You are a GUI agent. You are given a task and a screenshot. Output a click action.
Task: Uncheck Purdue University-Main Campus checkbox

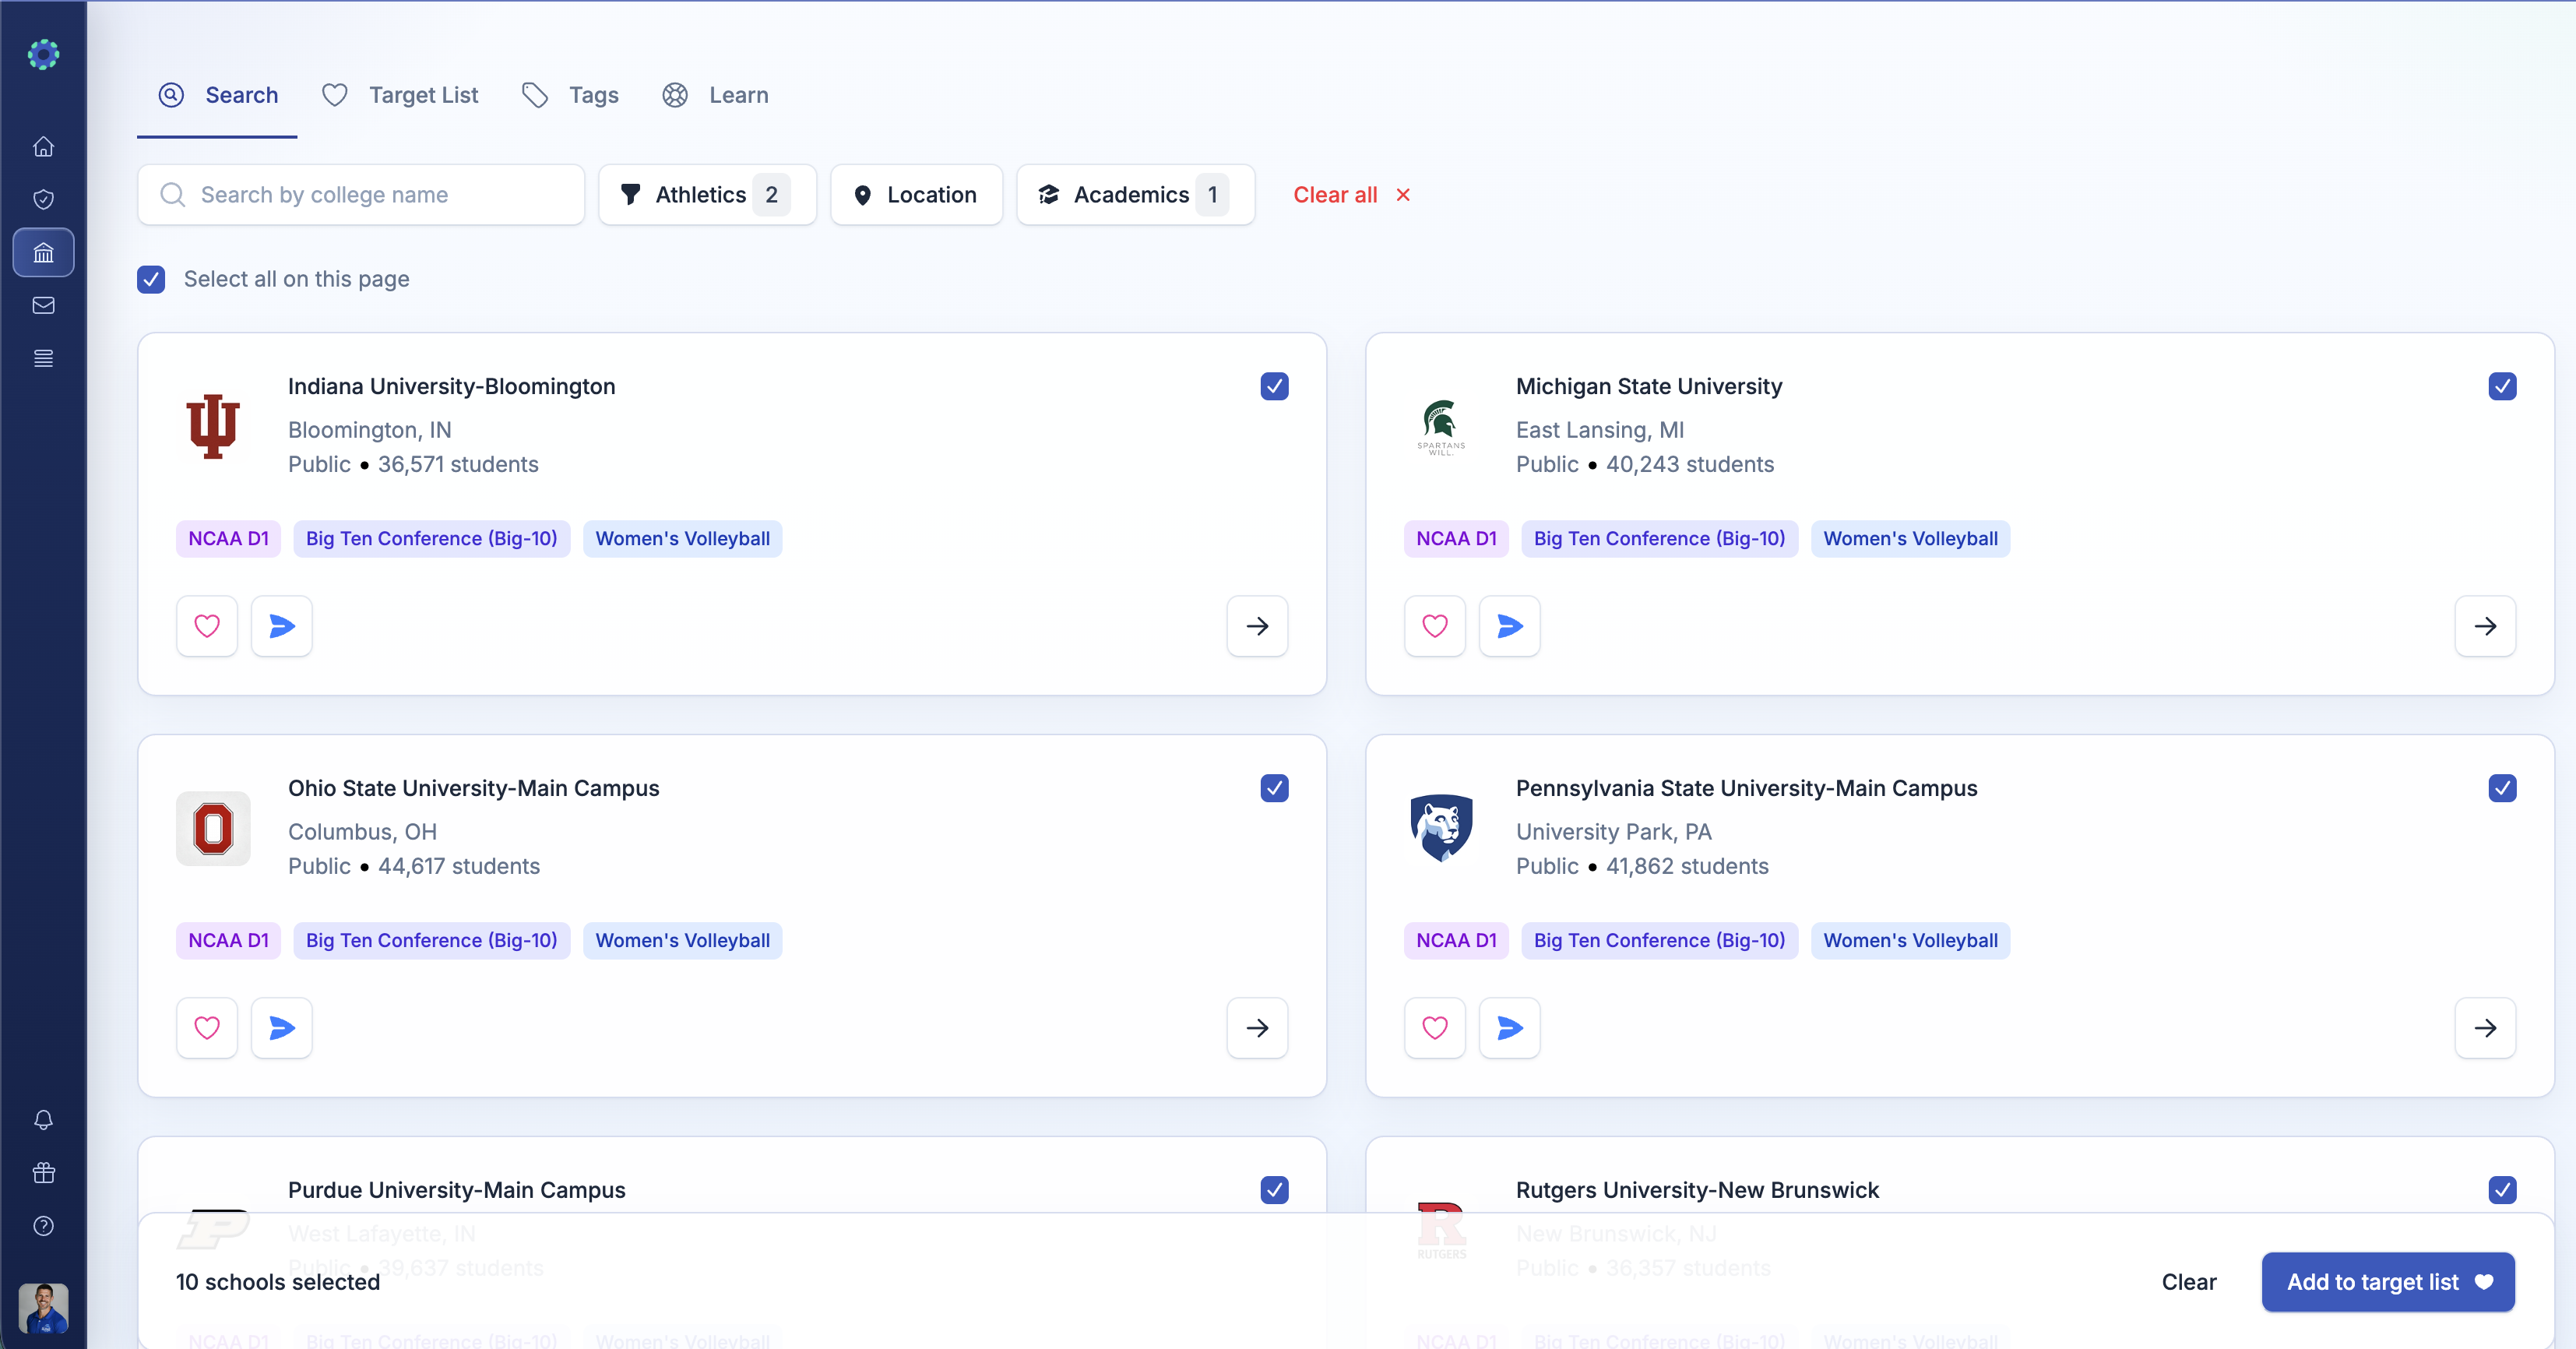click(1275, 1190)
